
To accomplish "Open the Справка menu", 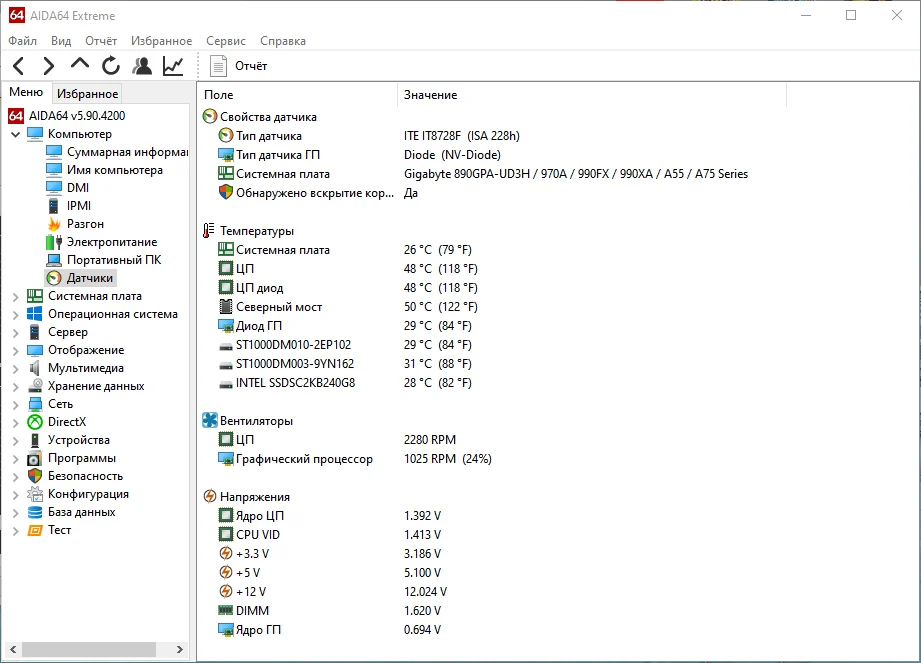I will 283,41.
